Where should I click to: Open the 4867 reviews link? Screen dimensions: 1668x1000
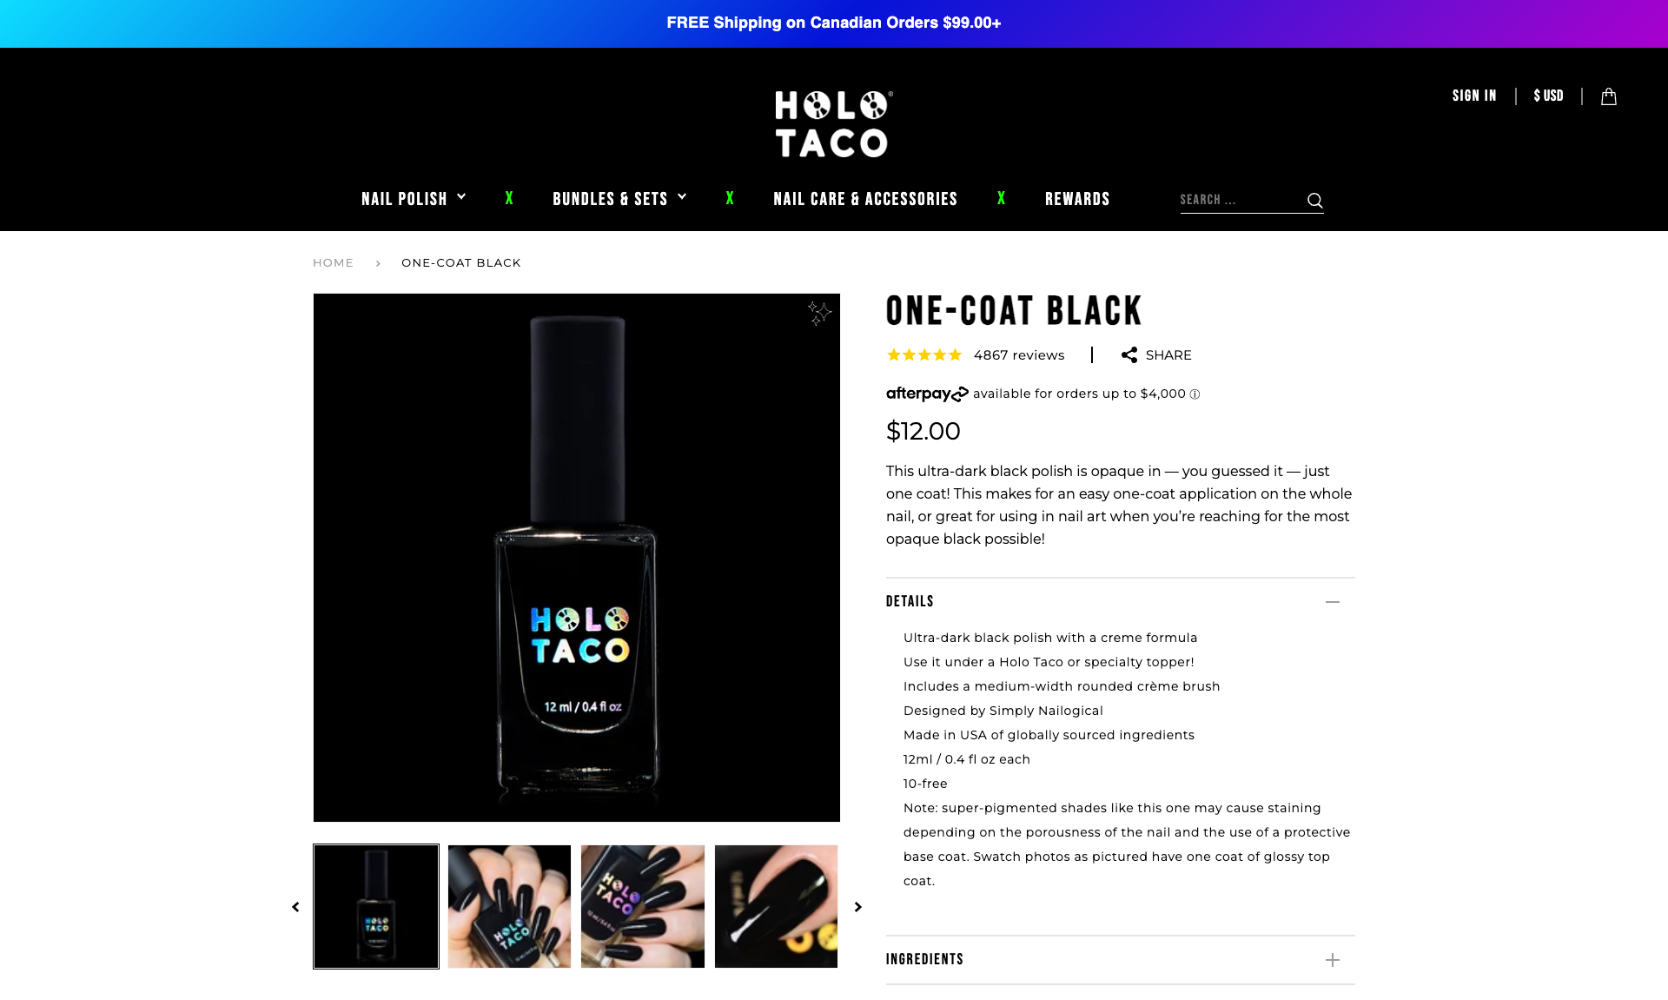tap(1018, 355)
